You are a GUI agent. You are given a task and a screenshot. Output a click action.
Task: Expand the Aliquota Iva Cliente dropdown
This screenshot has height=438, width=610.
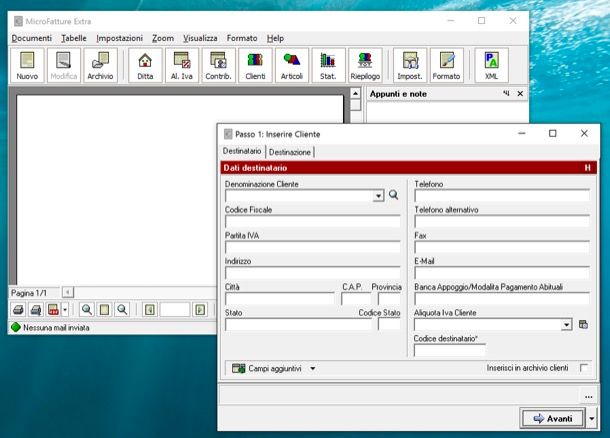[566, 324]
